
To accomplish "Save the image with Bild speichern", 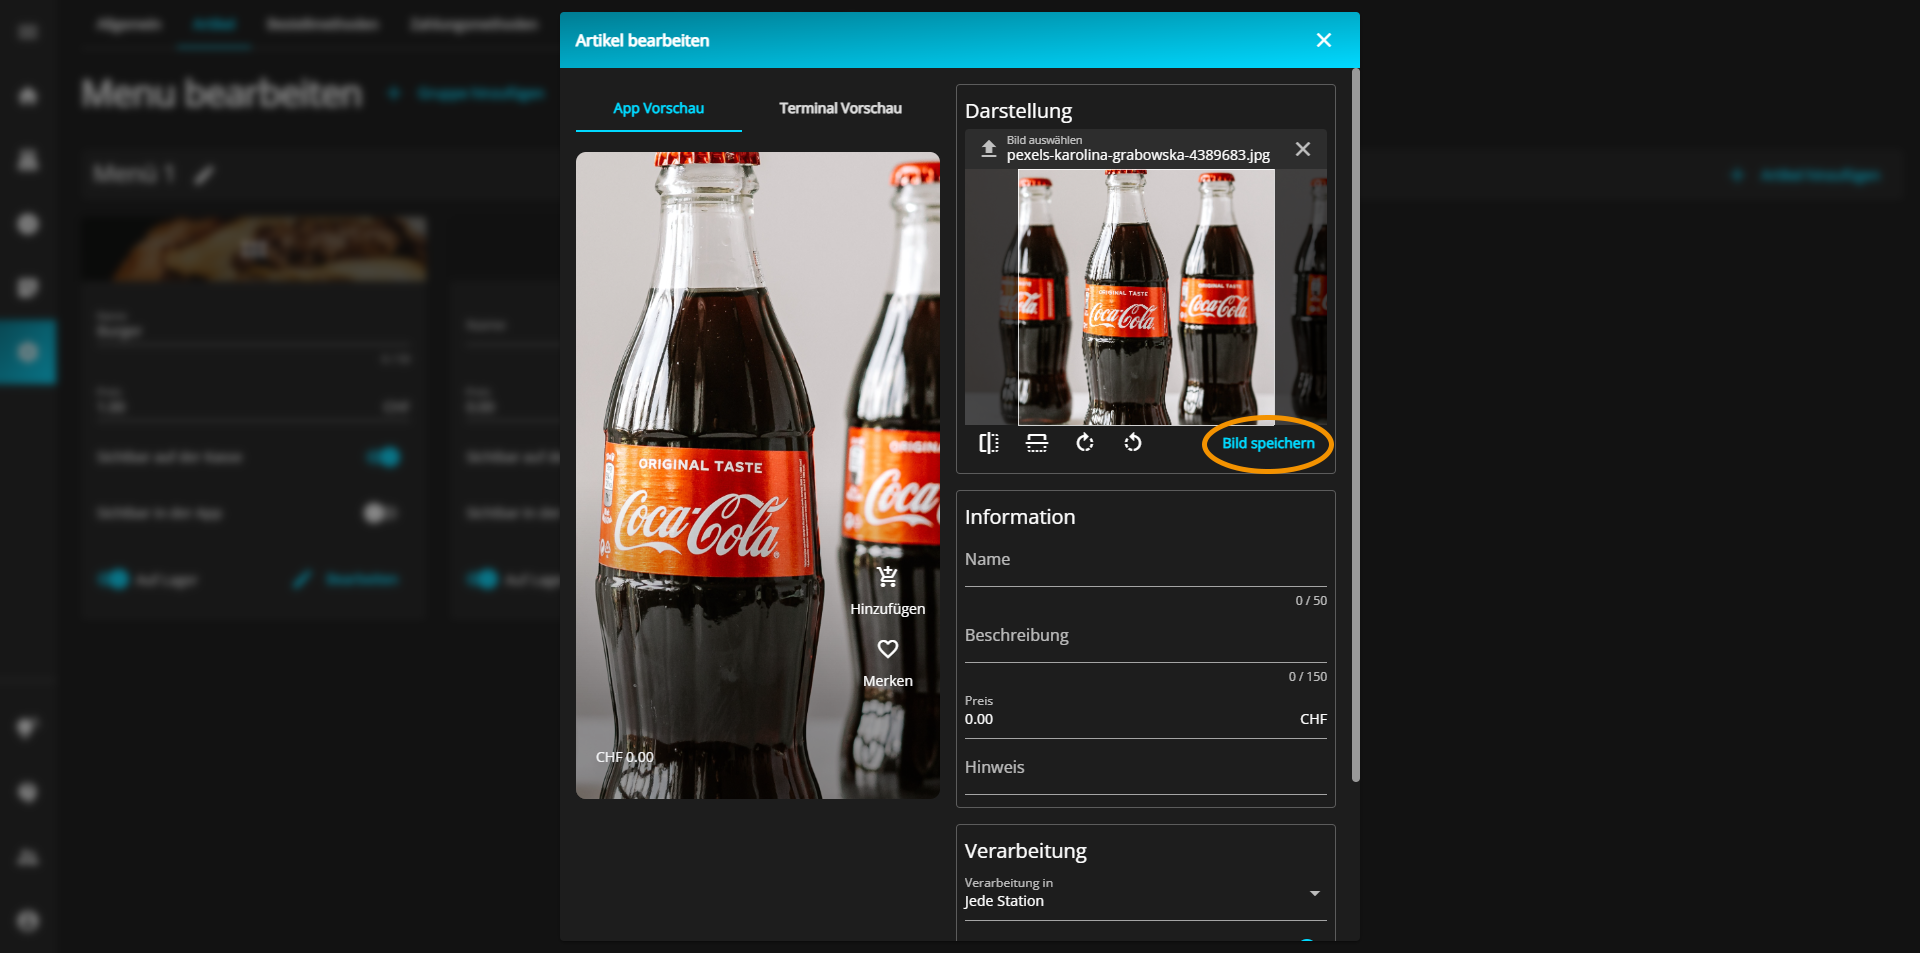I will [x=1268, y=443].
